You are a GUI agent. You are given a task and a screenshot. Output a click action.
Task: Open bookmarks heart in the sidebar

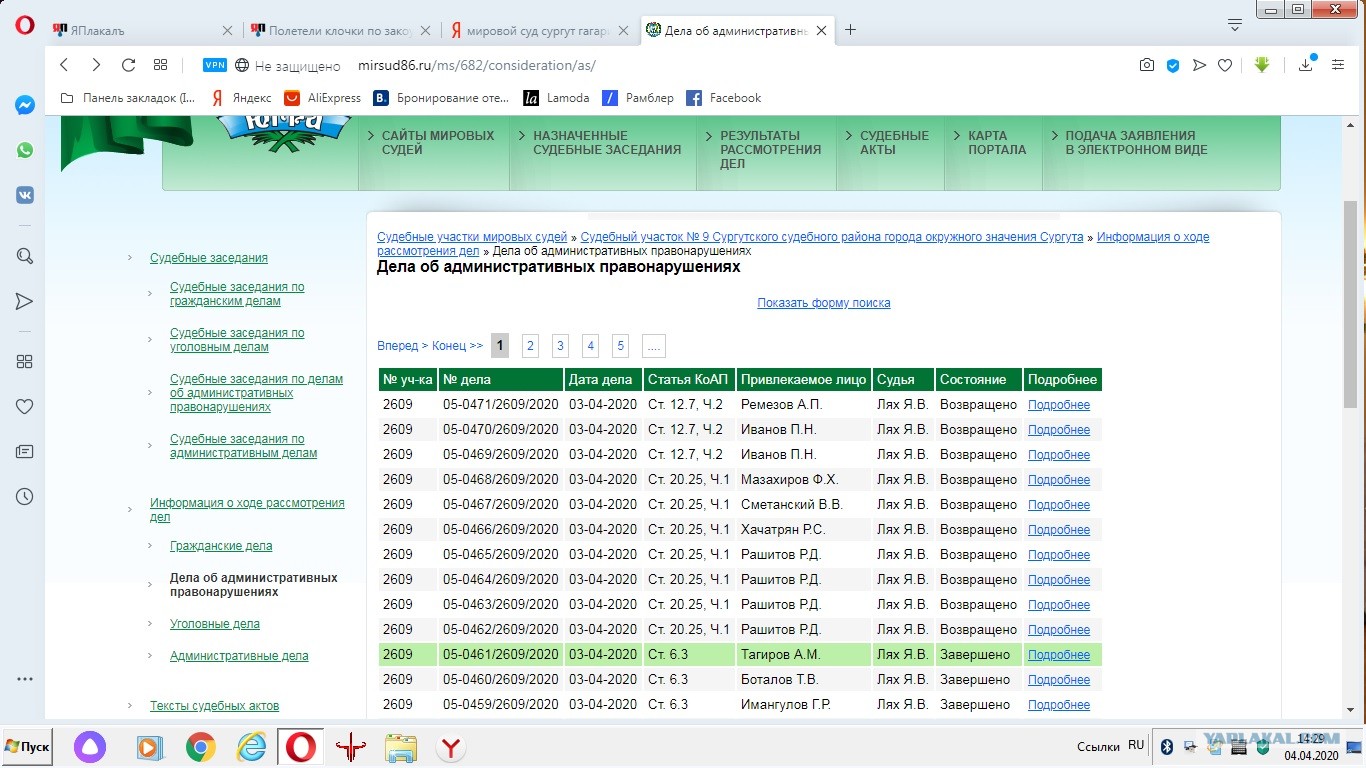click(x=25, y=406)
